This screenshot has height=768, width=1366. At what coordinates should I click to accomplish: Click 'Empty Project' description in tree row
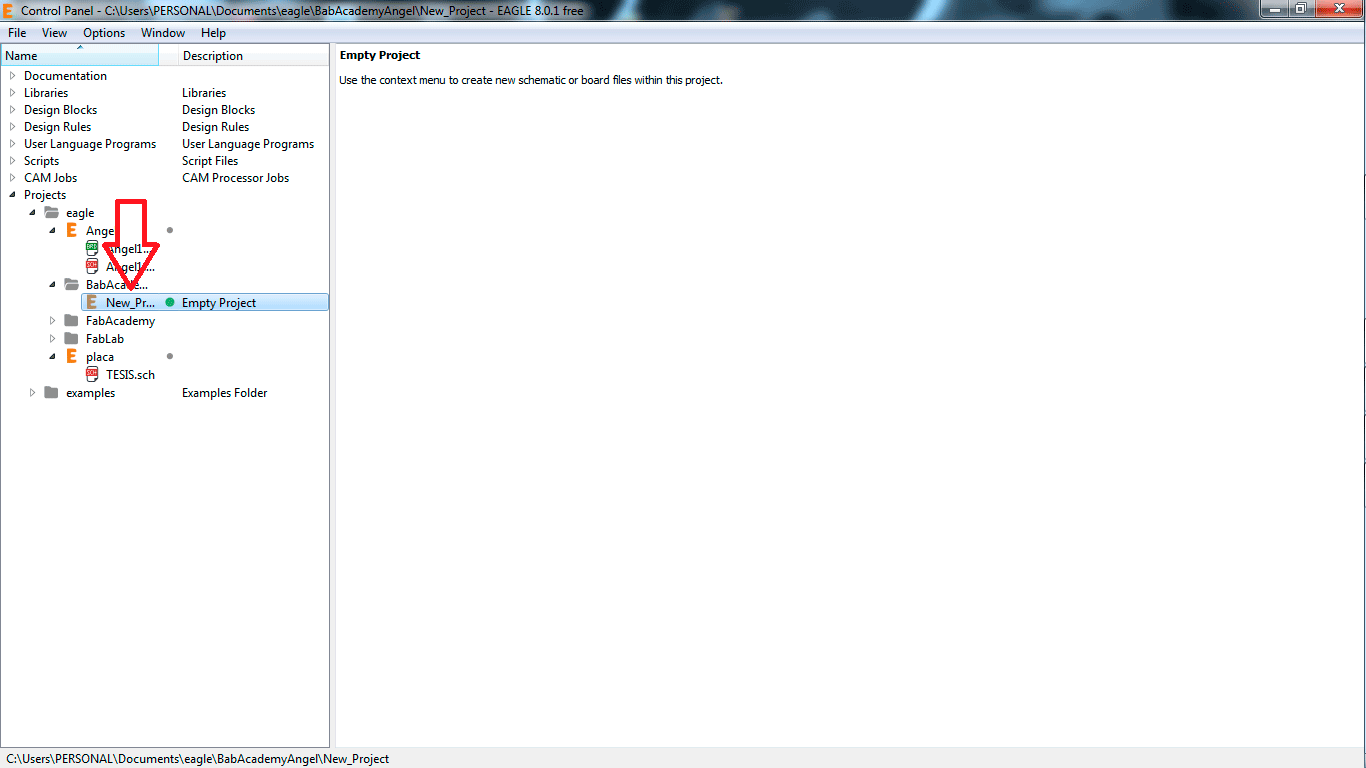[x=219, y=303]
